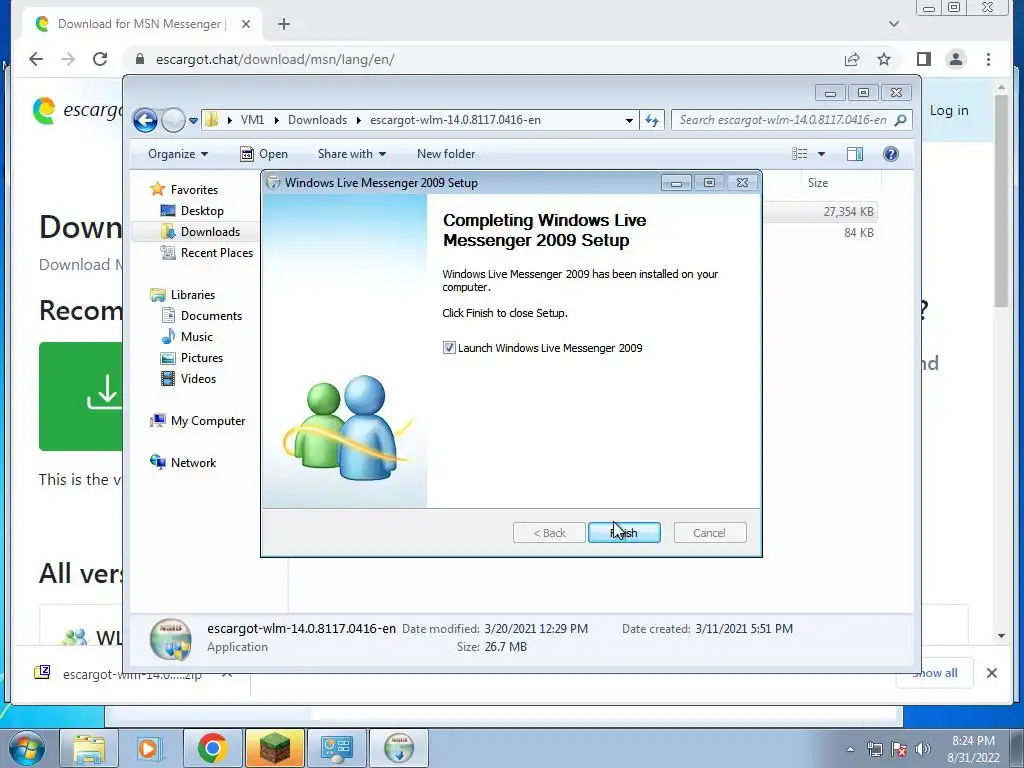Toggle the preview pane icon in Explorer
The height and width of the screenshot is (768, 1024).
pos(855,153)
